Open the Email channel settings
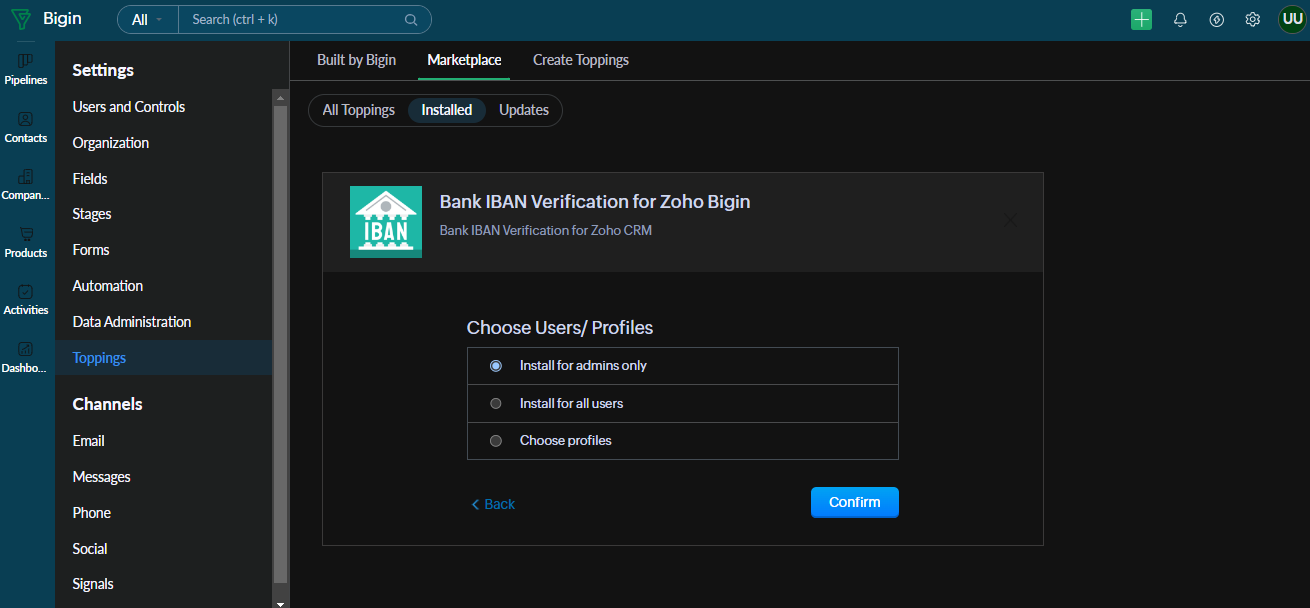The height and width of the screenshot is (608, 1310). [x=89, y=441]
